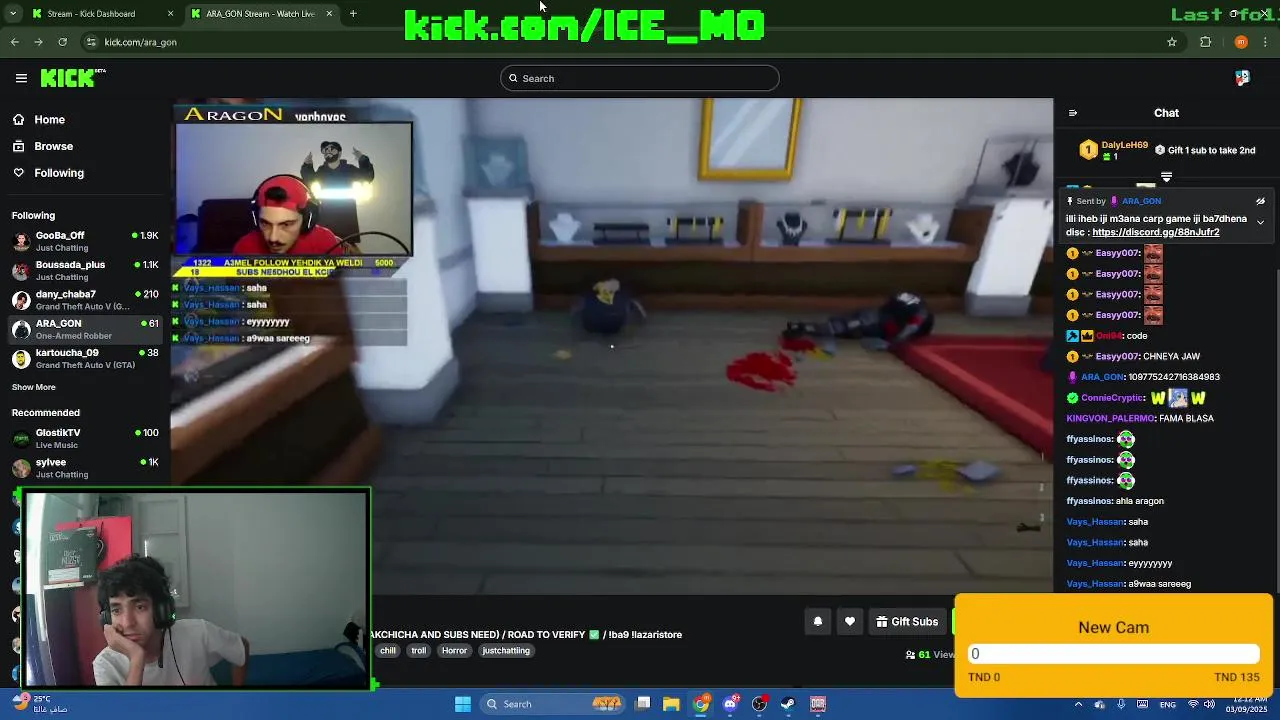Expand the gift leaderboard handle
Image resolution: width=1280 pixels, height=720 pixels.
click(1166, 177)
